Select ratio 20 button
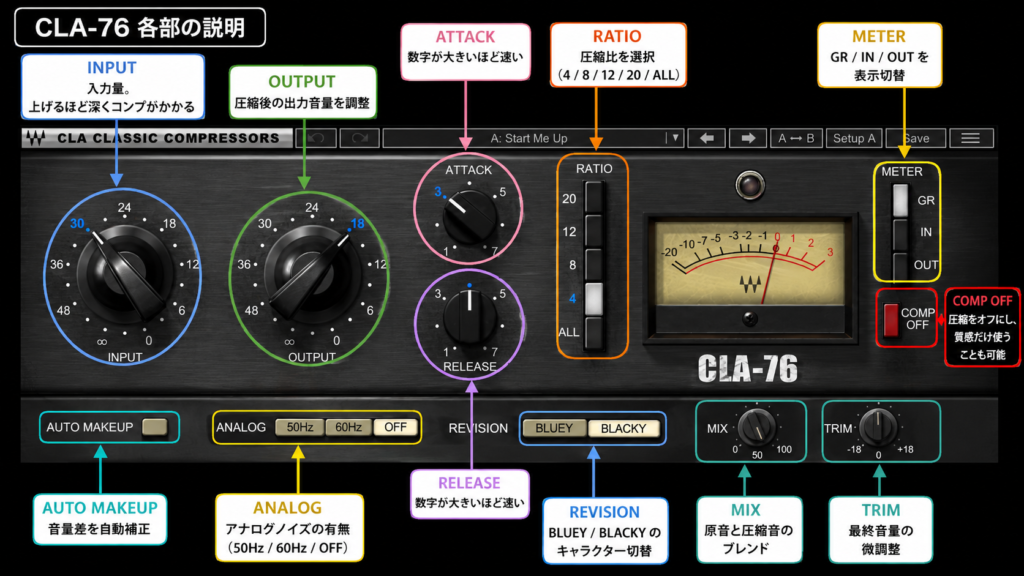The height and width of the screenshot is (576, 1024). point(594,197)
